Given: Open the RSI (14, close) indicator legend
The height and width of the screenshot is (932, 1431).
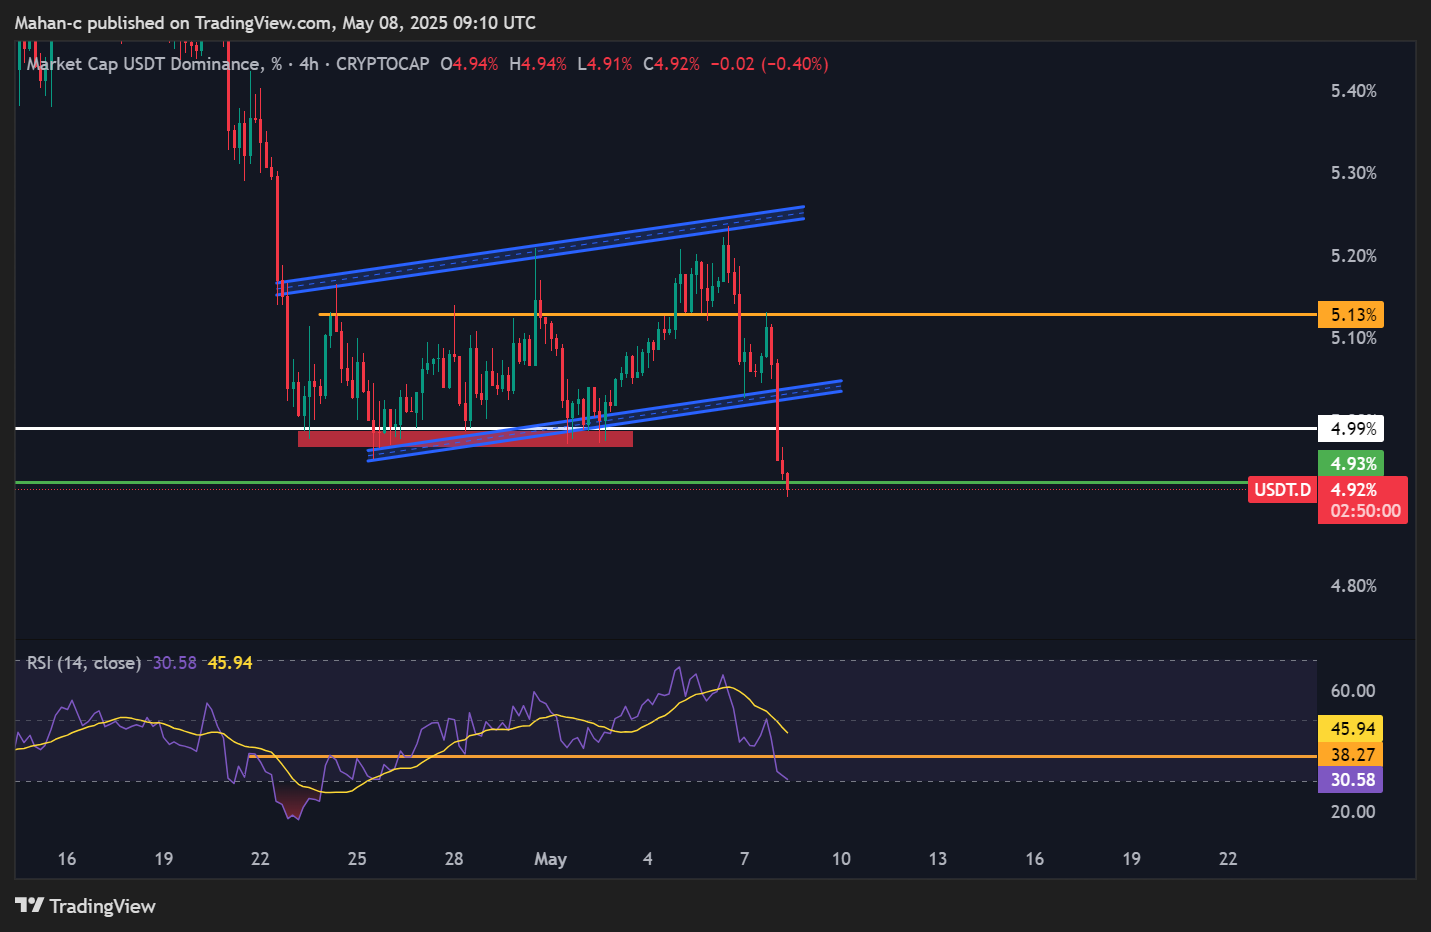Looking at the screenshot, I should pyautogui.click(x=84, y=663).
